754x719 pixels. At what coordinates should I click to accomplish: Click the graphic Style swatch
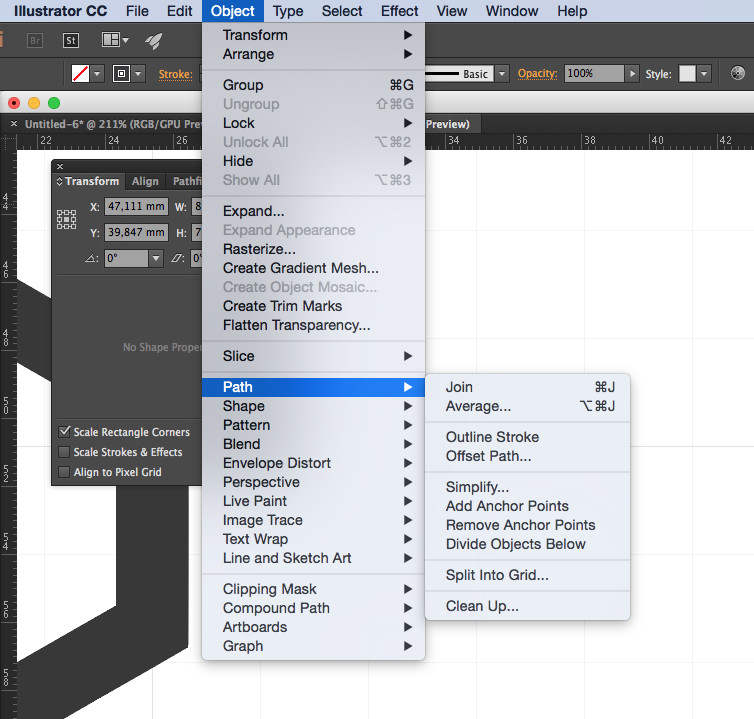click(x=687, y=74)
